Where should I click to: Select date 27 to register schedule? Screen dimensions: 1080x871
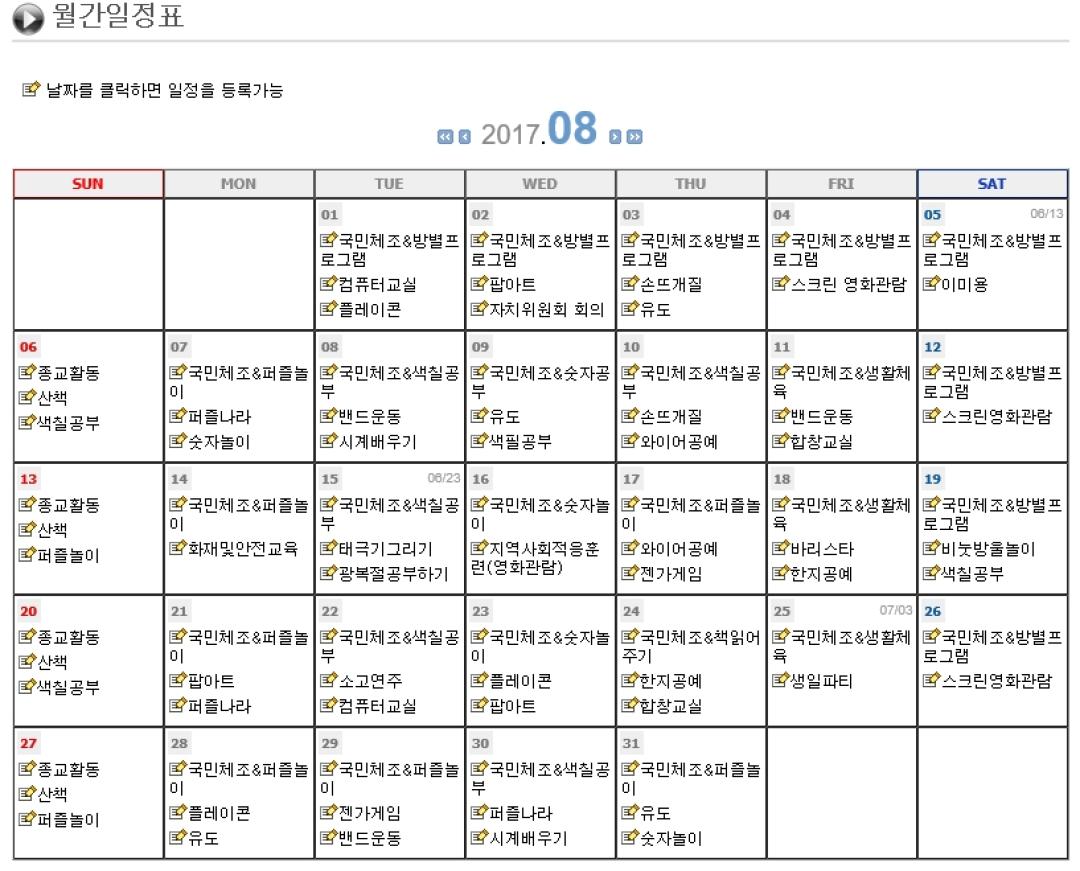pyautogui.click(x=28, y=743)
